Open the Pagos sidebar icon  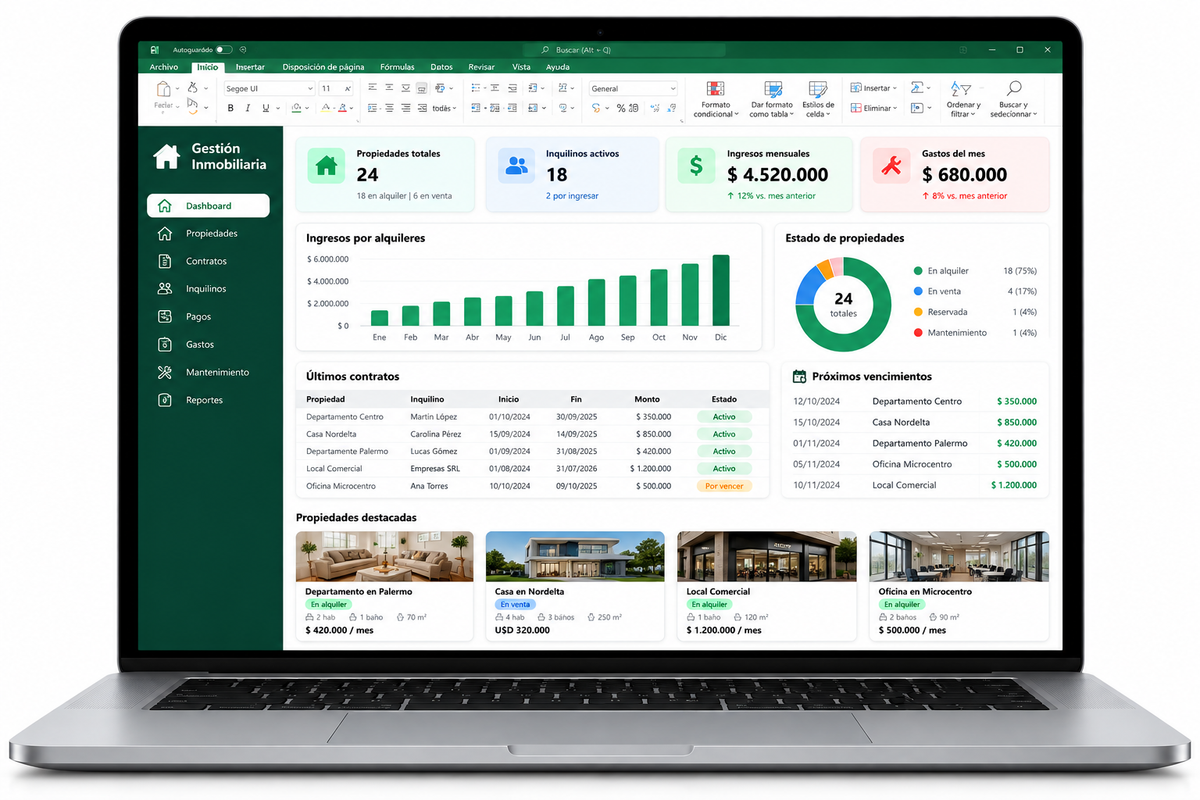[x=165, y=317]
